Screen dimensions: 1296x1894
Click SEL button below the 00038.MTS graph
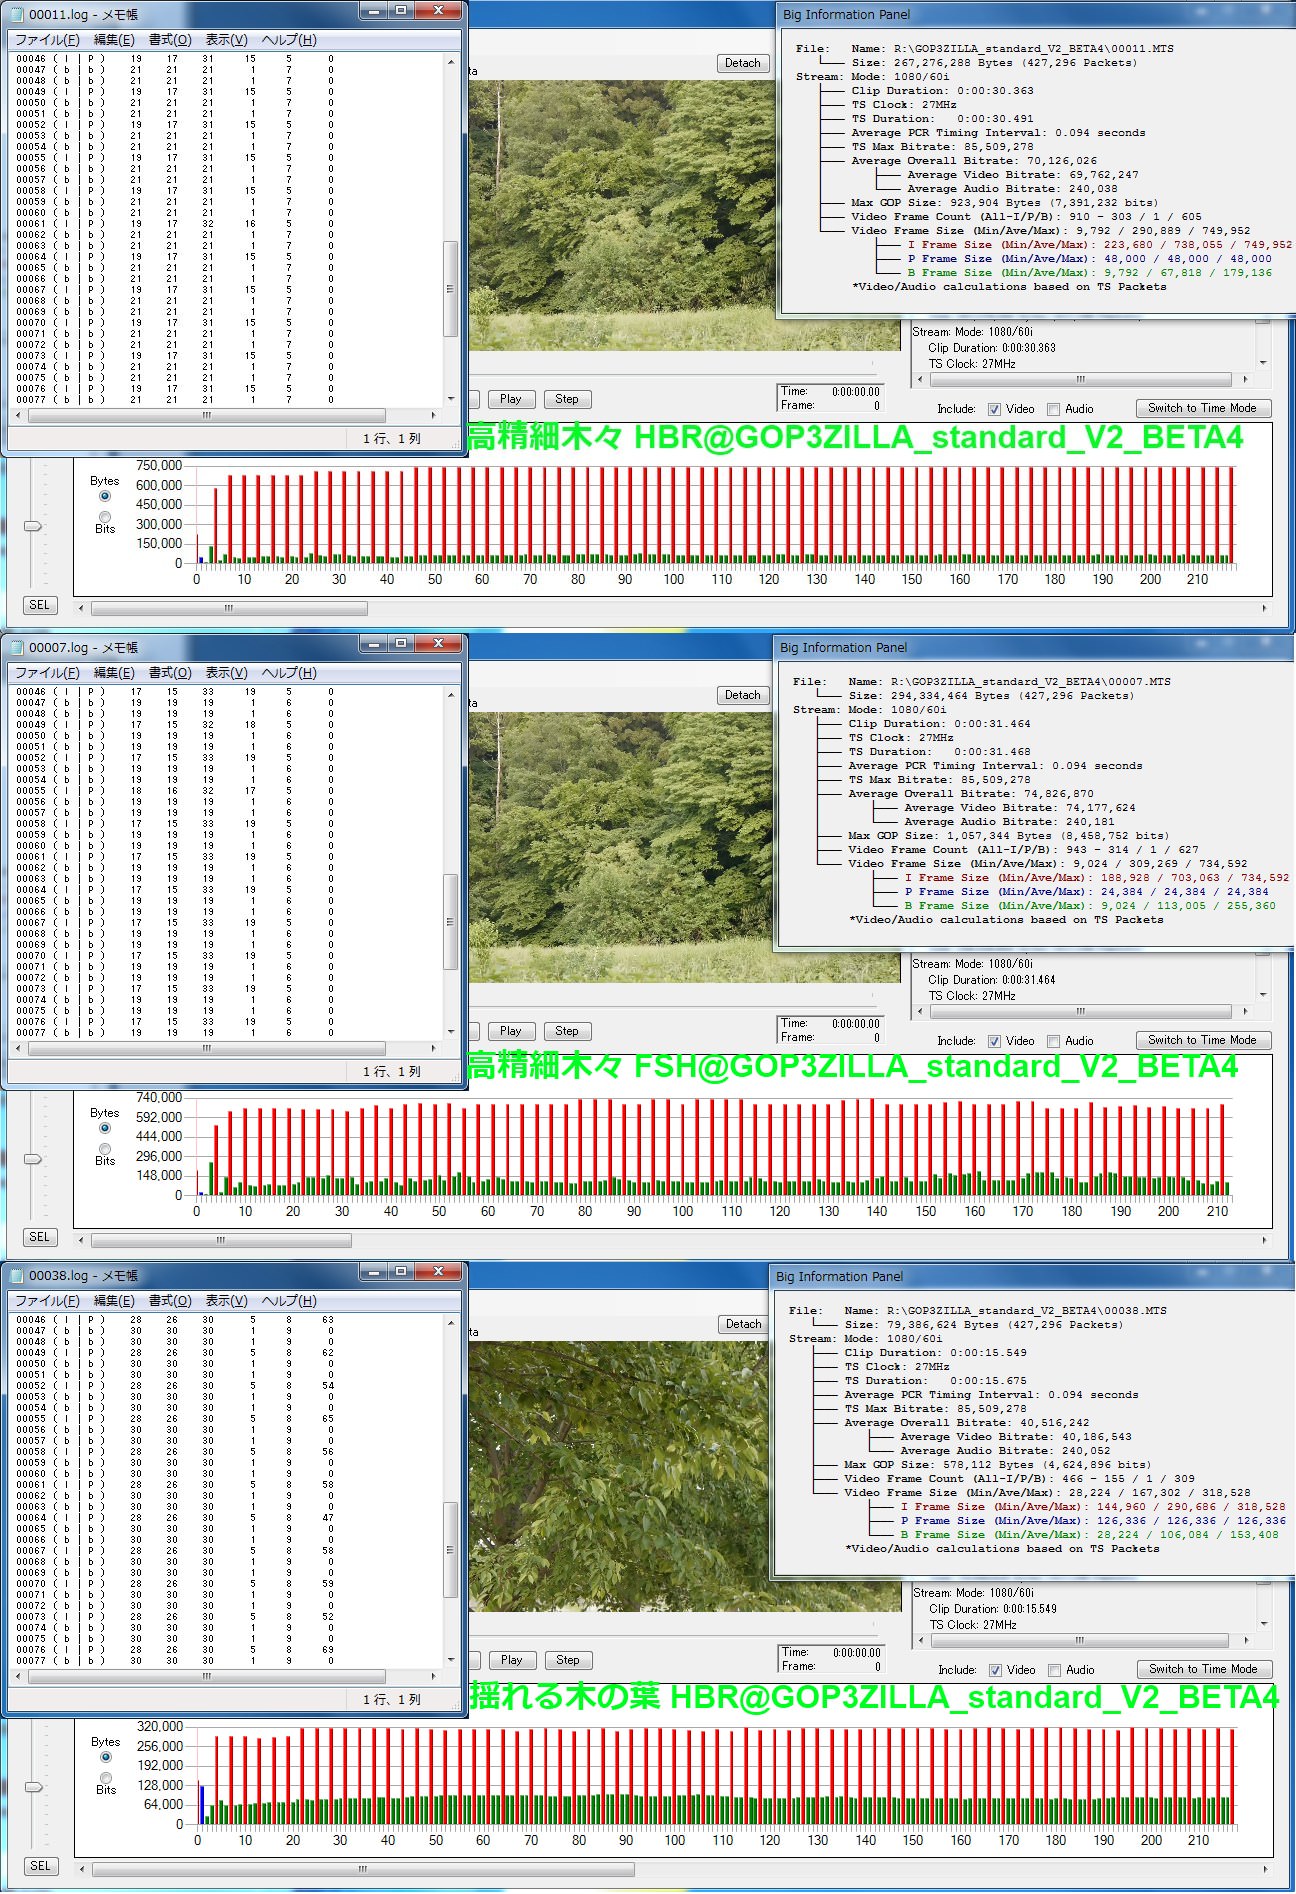pyautogui.click(x=40, y=1866)
